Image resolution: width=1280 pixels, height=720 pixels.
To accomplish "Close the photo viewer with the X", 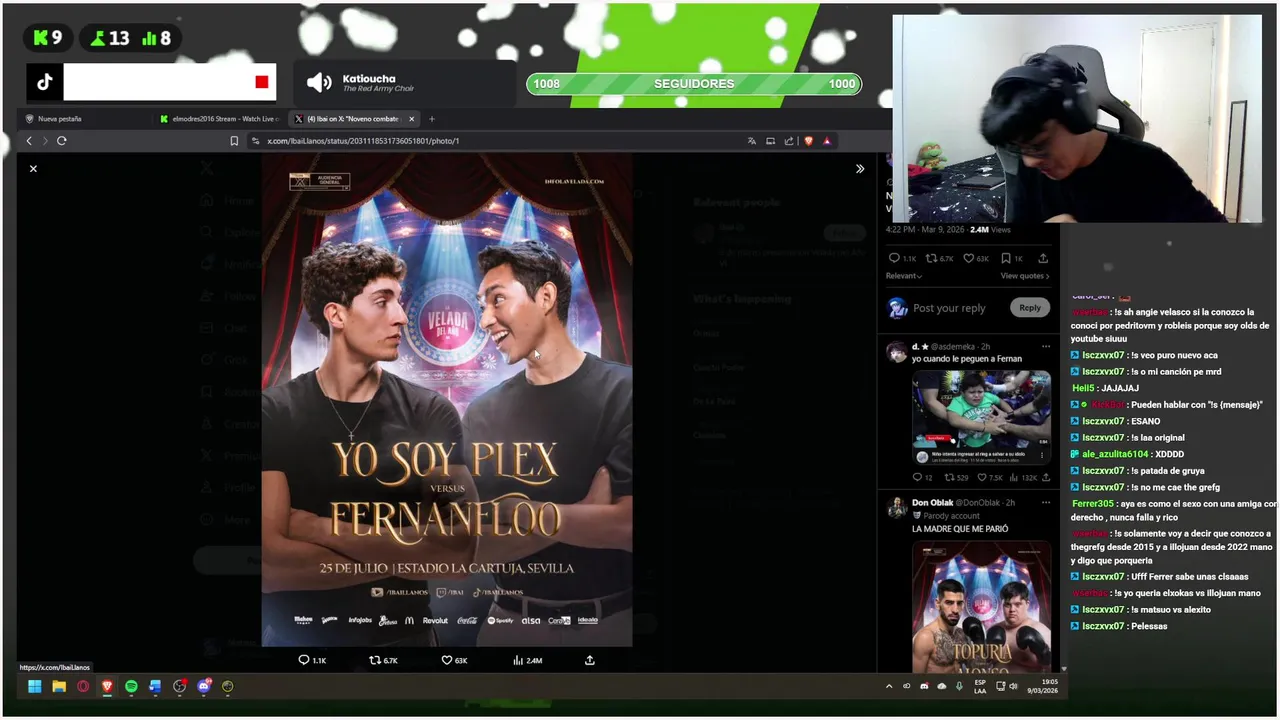I will coord(33,169).
